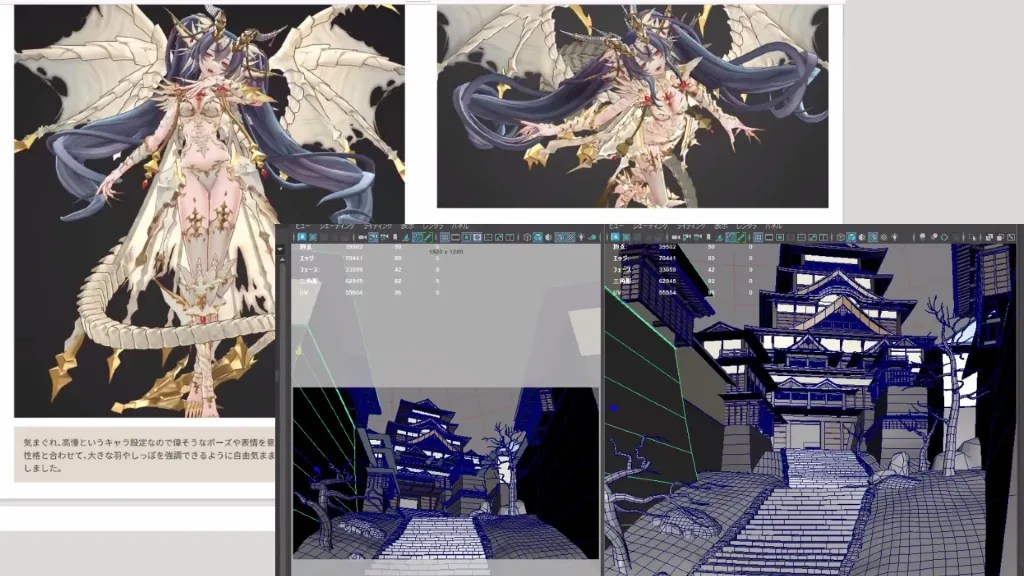Open ライティング menu in right viewport

691,227
